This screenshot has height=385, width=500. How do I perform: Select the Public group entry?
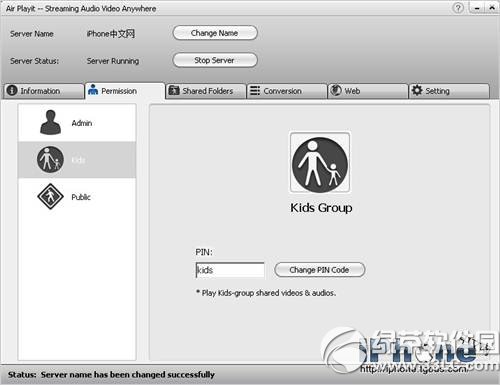pyautogui.click(x=77, y=197)
